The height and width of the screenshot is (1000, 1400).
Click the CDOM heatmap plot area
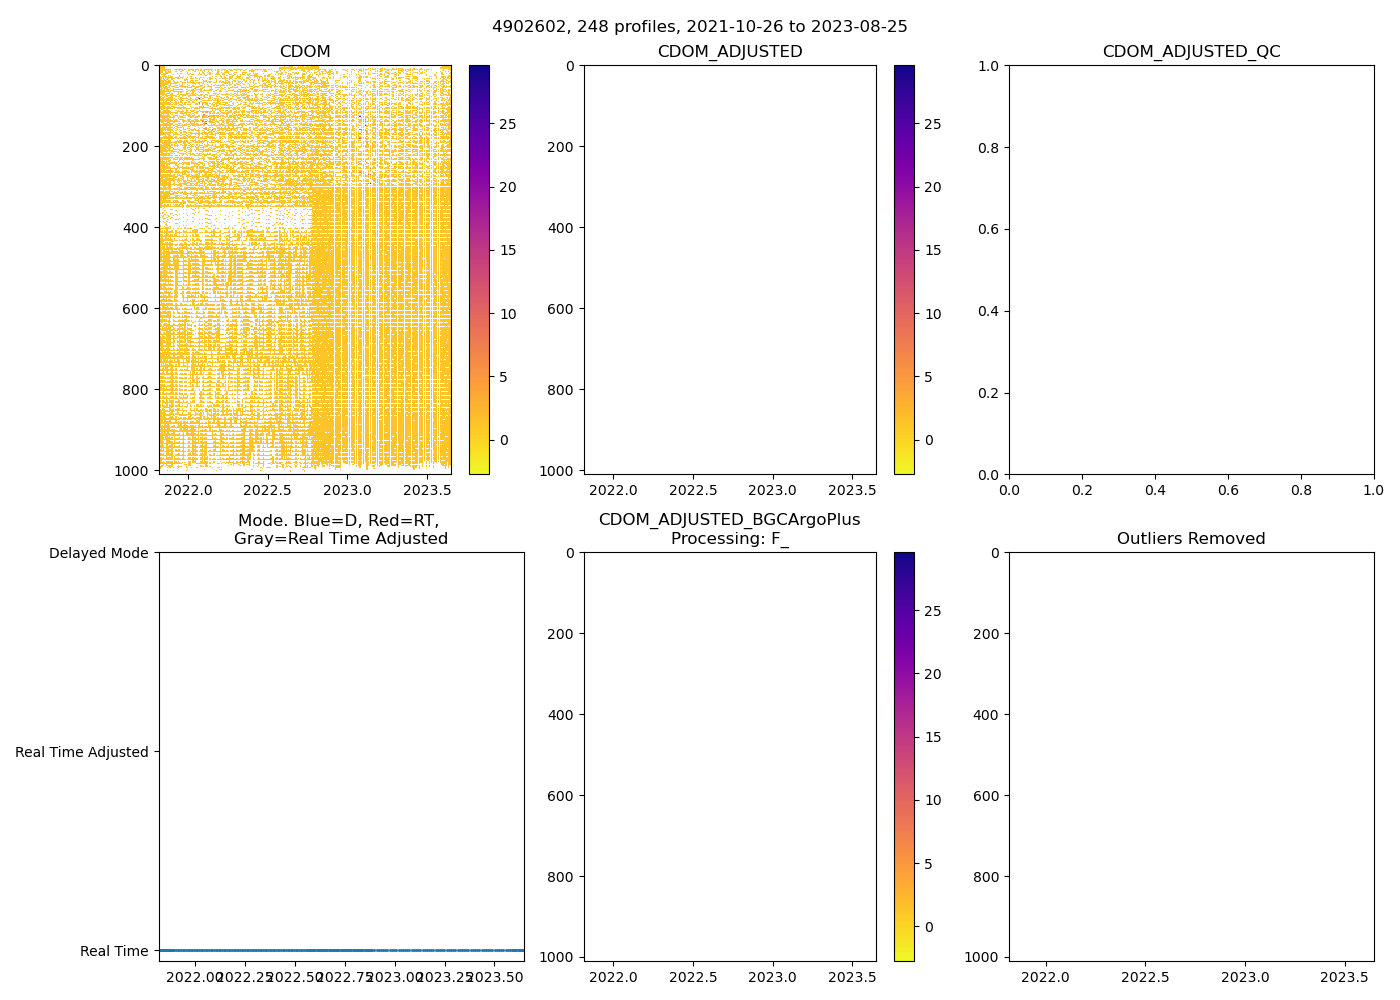pyautogui.click(x=305, y=269)
